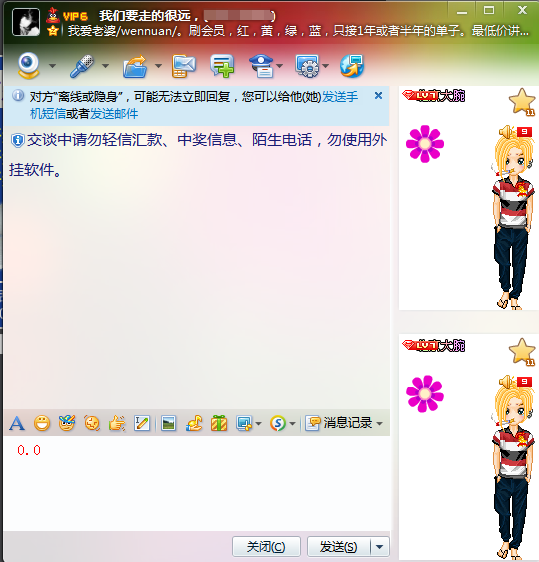Open the send button options dropdown arrow
The image size is (539, 562).
[380, 547]
